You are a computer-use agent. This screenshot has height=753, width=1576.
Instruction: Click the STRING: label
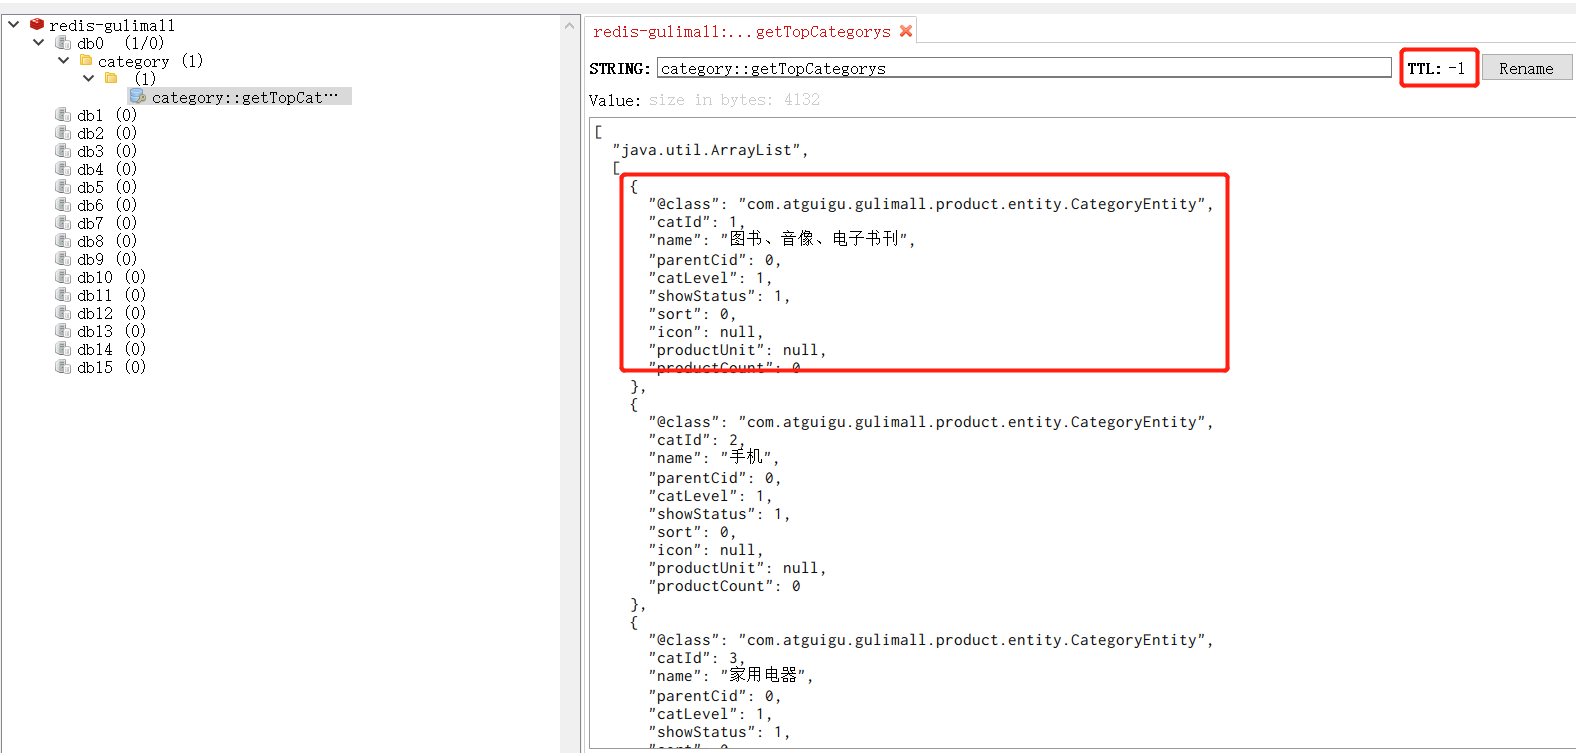620,68
